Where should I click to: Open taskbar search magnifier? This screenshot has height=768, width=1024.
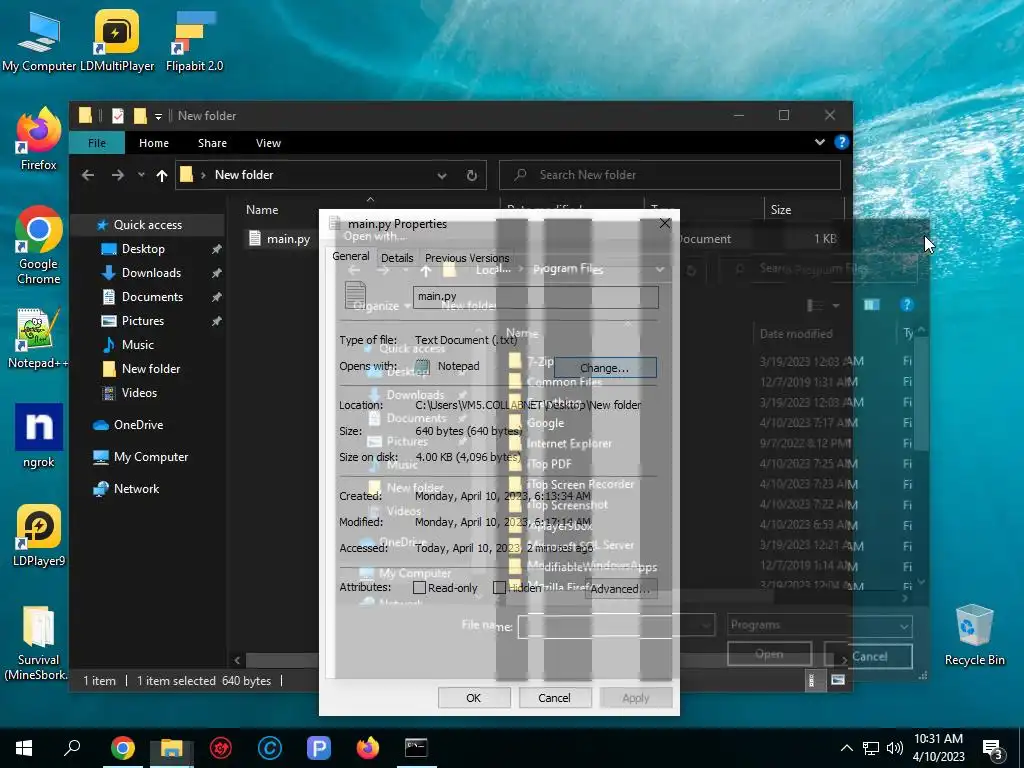[x=72, y=748]
